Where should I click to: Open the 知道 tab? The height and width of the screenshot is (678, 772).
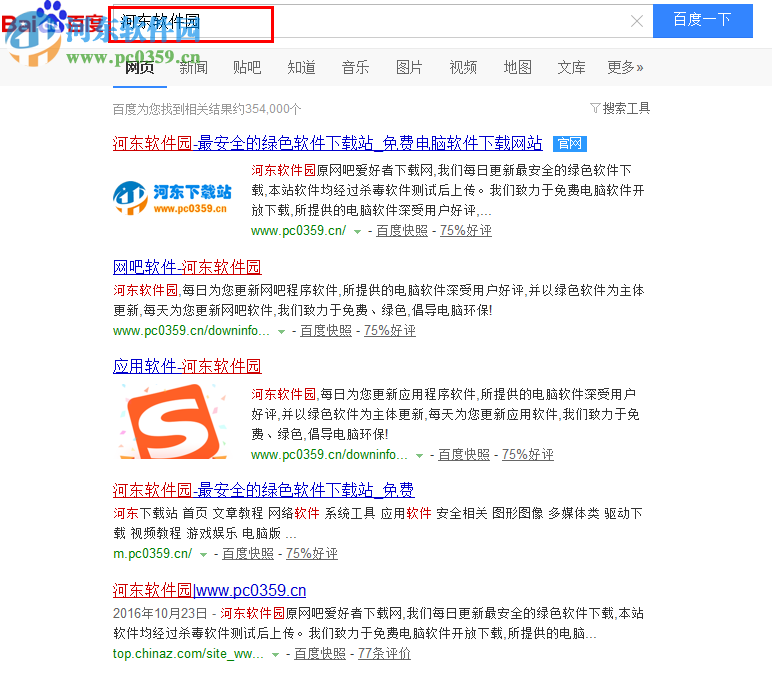pyautogui.click(x=301, y=67)
